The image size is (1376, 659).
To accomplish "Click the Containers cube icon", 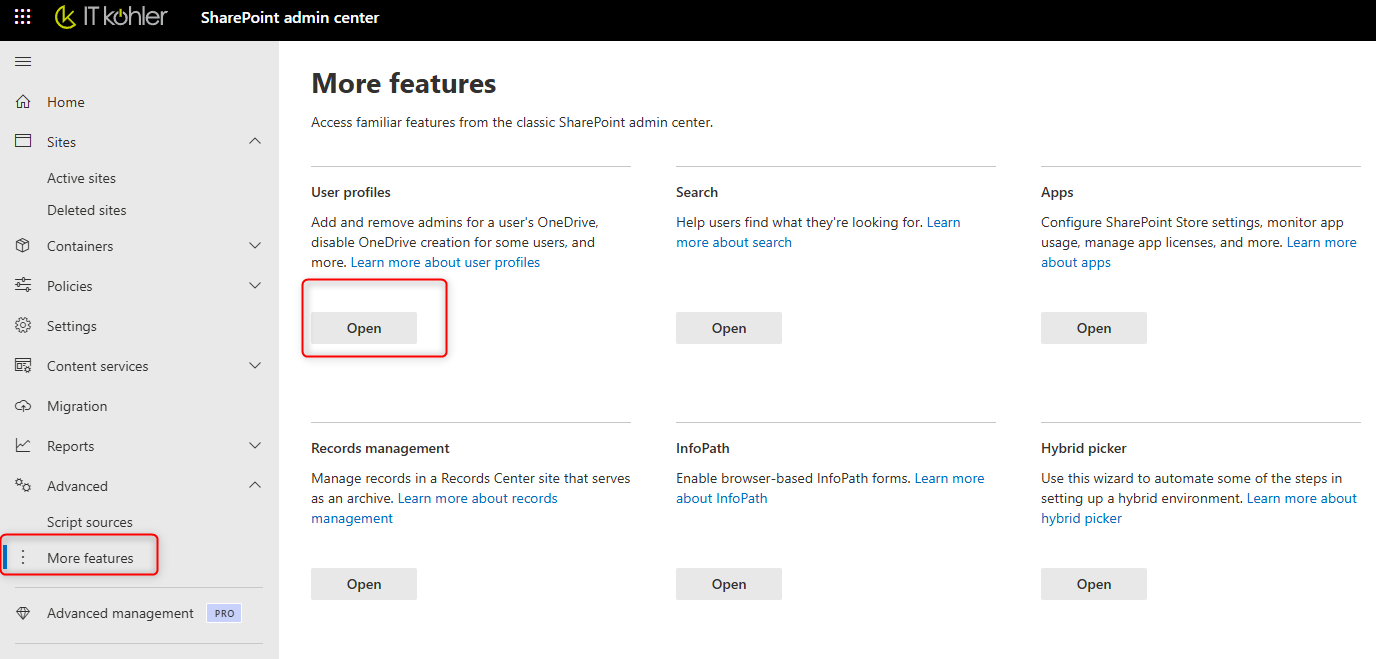I will coord(23,246).
